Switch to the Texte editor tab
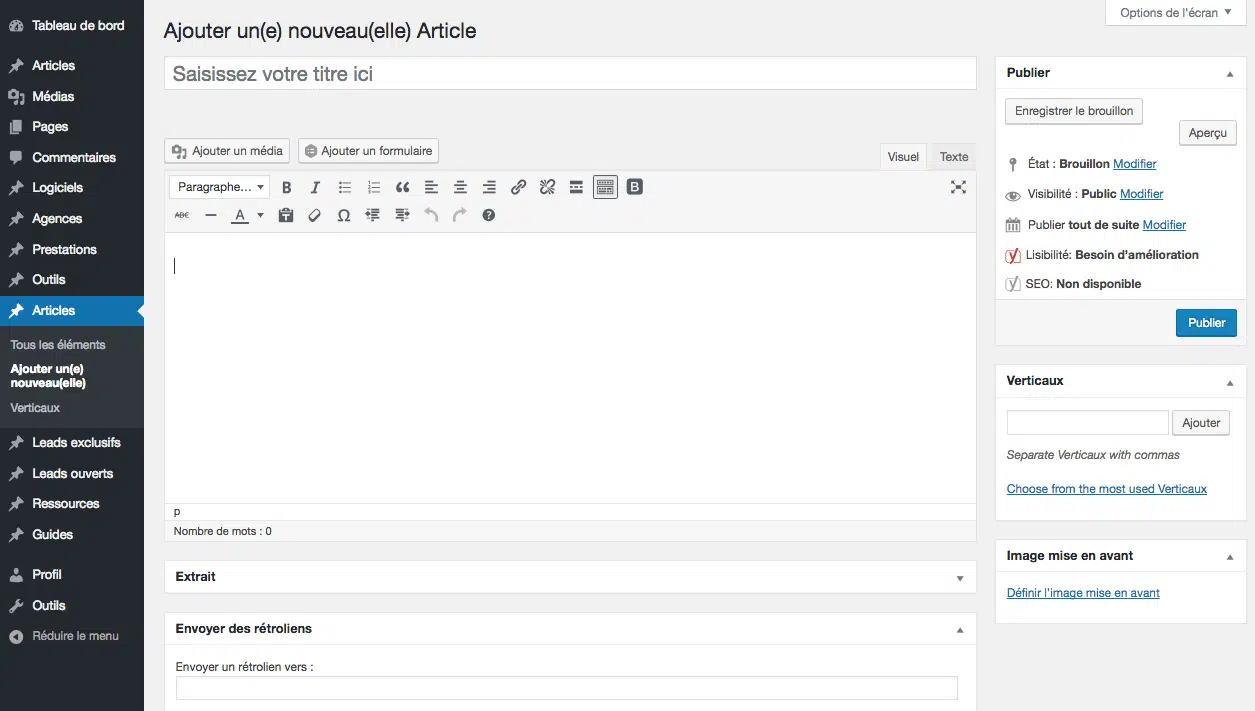Screen dimensions: 1255x711 click(953, 157)
